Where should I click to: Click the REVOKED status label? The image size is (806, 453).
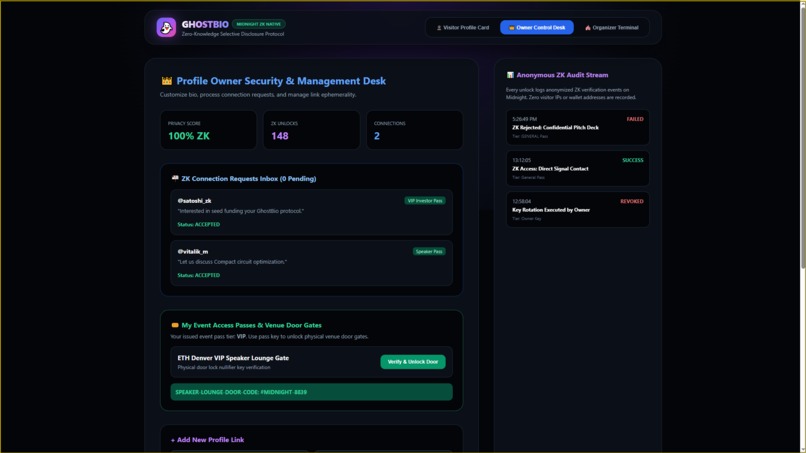tap(632, 202)
